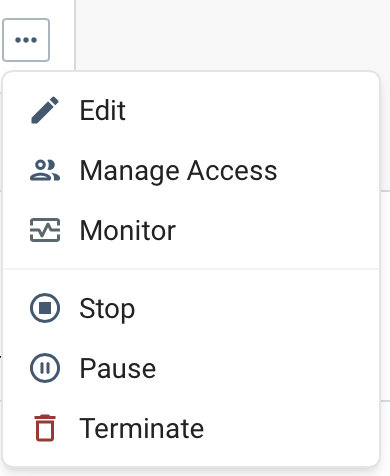Image resolution: width=390 pixels, height=476 pixels.
Task: Open the Monitor menu entry
Action: pyautogui.click(x=191, y=230)
